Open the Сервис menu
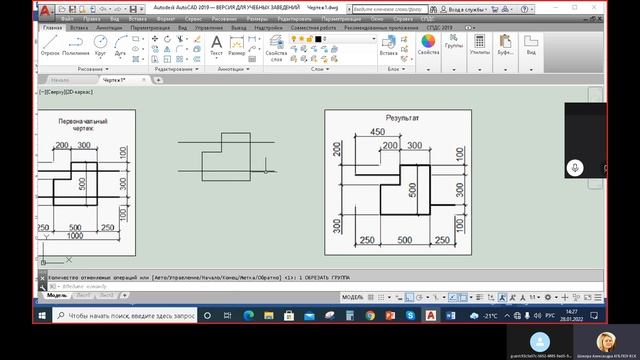The image size is (640, 360). 193,19
